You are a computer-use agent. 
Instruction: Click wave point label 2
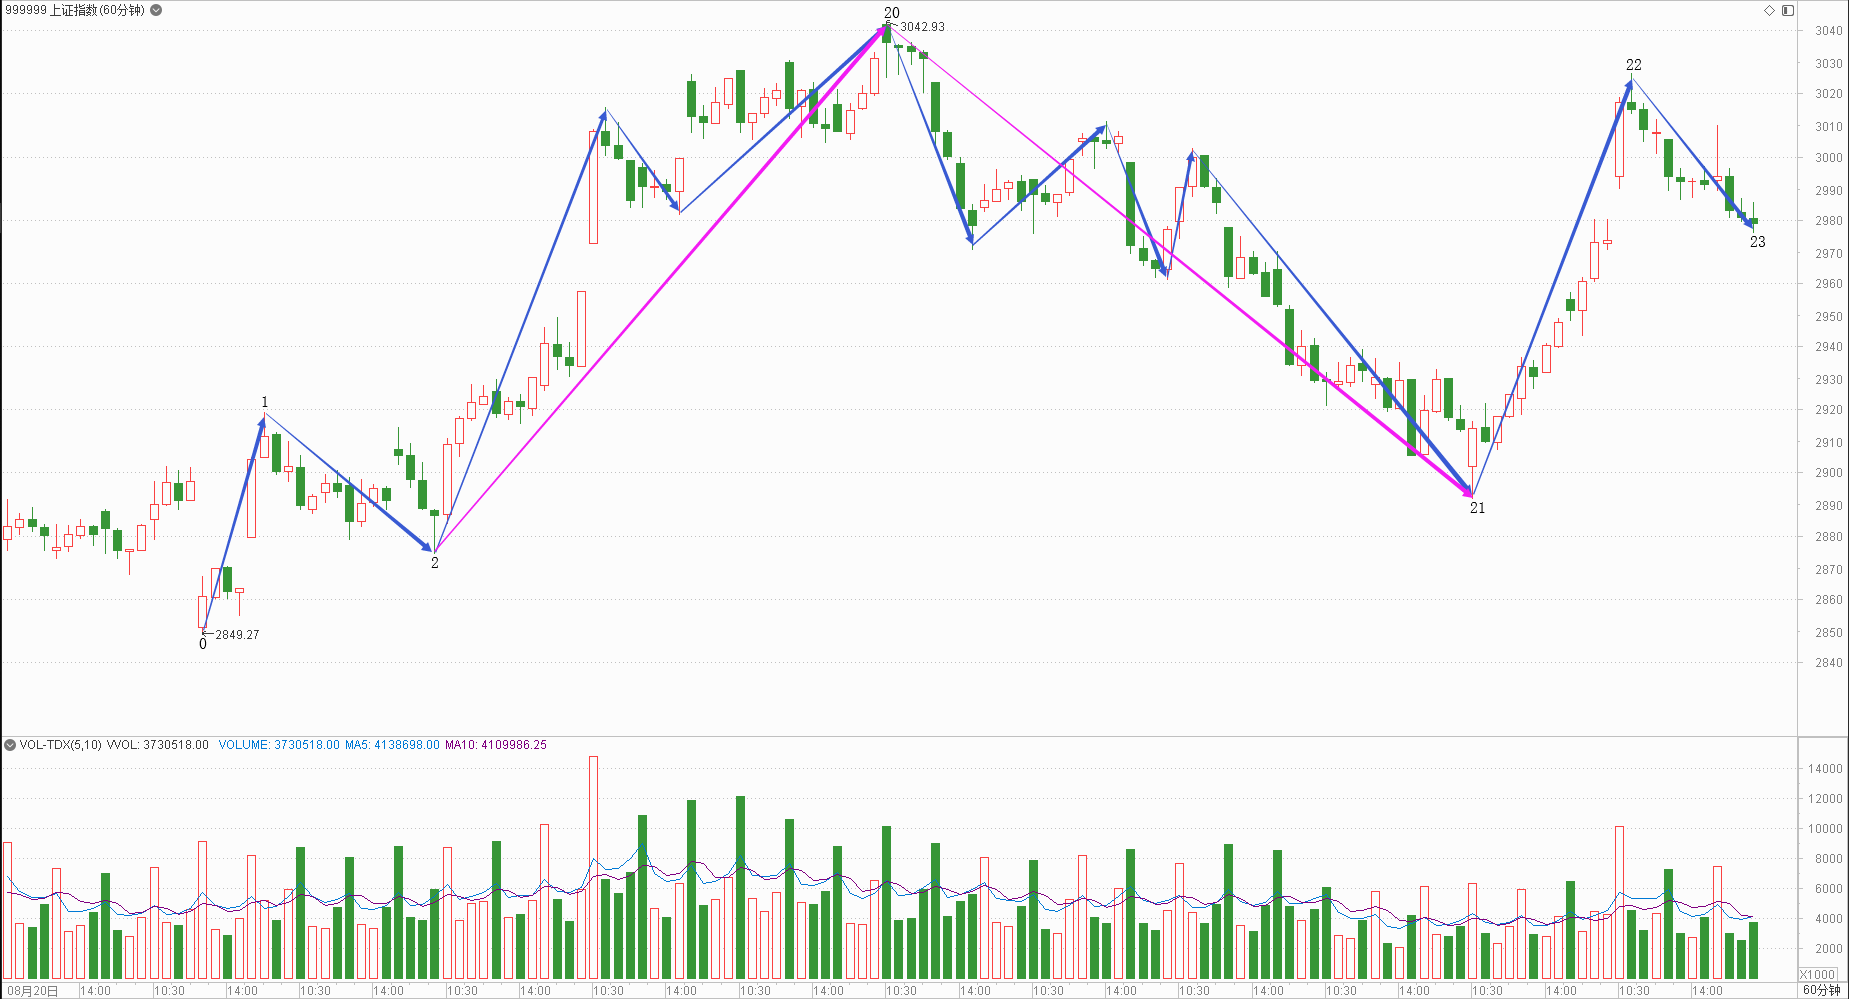coord(435,563)
